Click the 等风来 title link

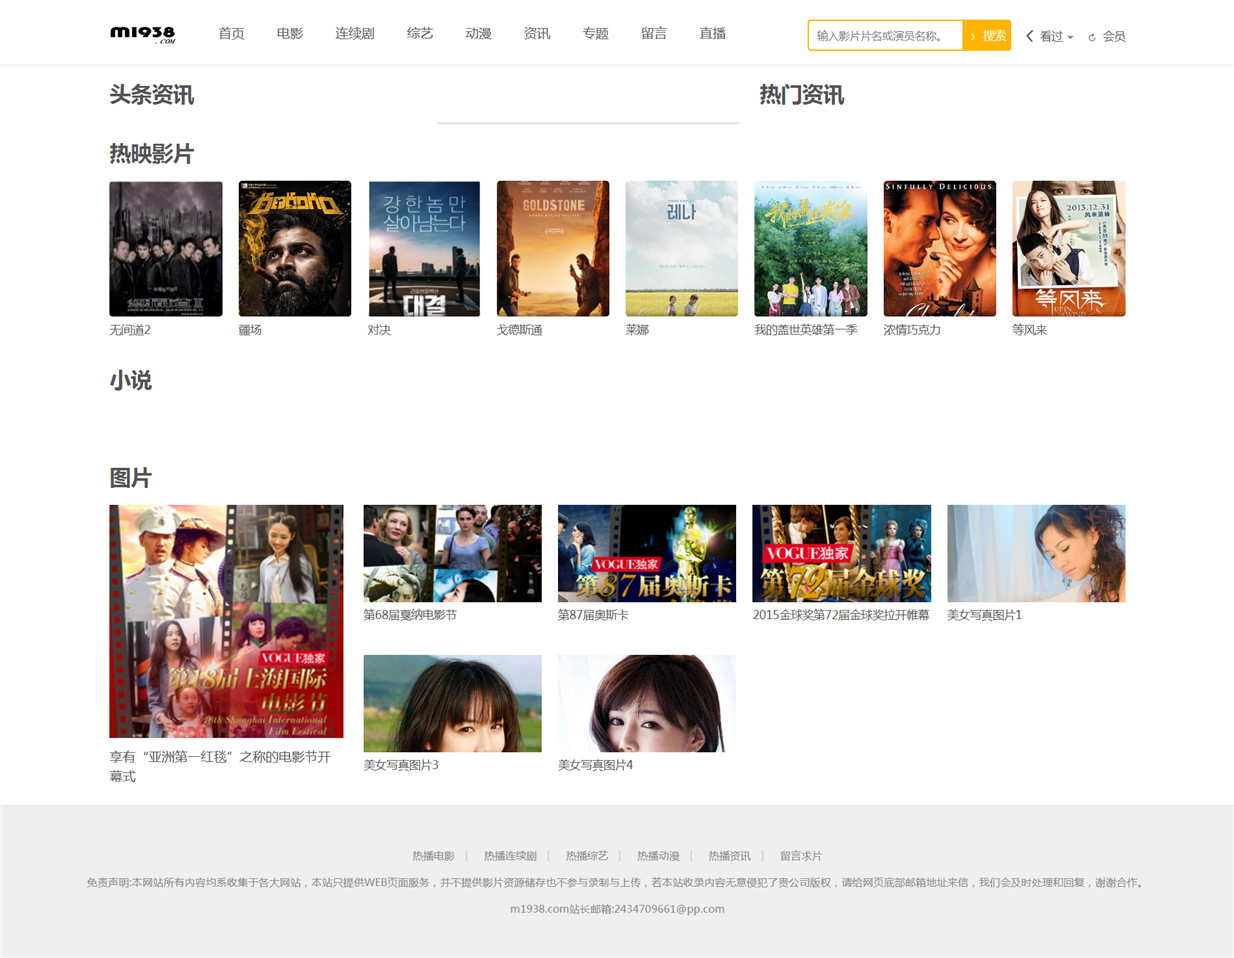click(1030, 330)
